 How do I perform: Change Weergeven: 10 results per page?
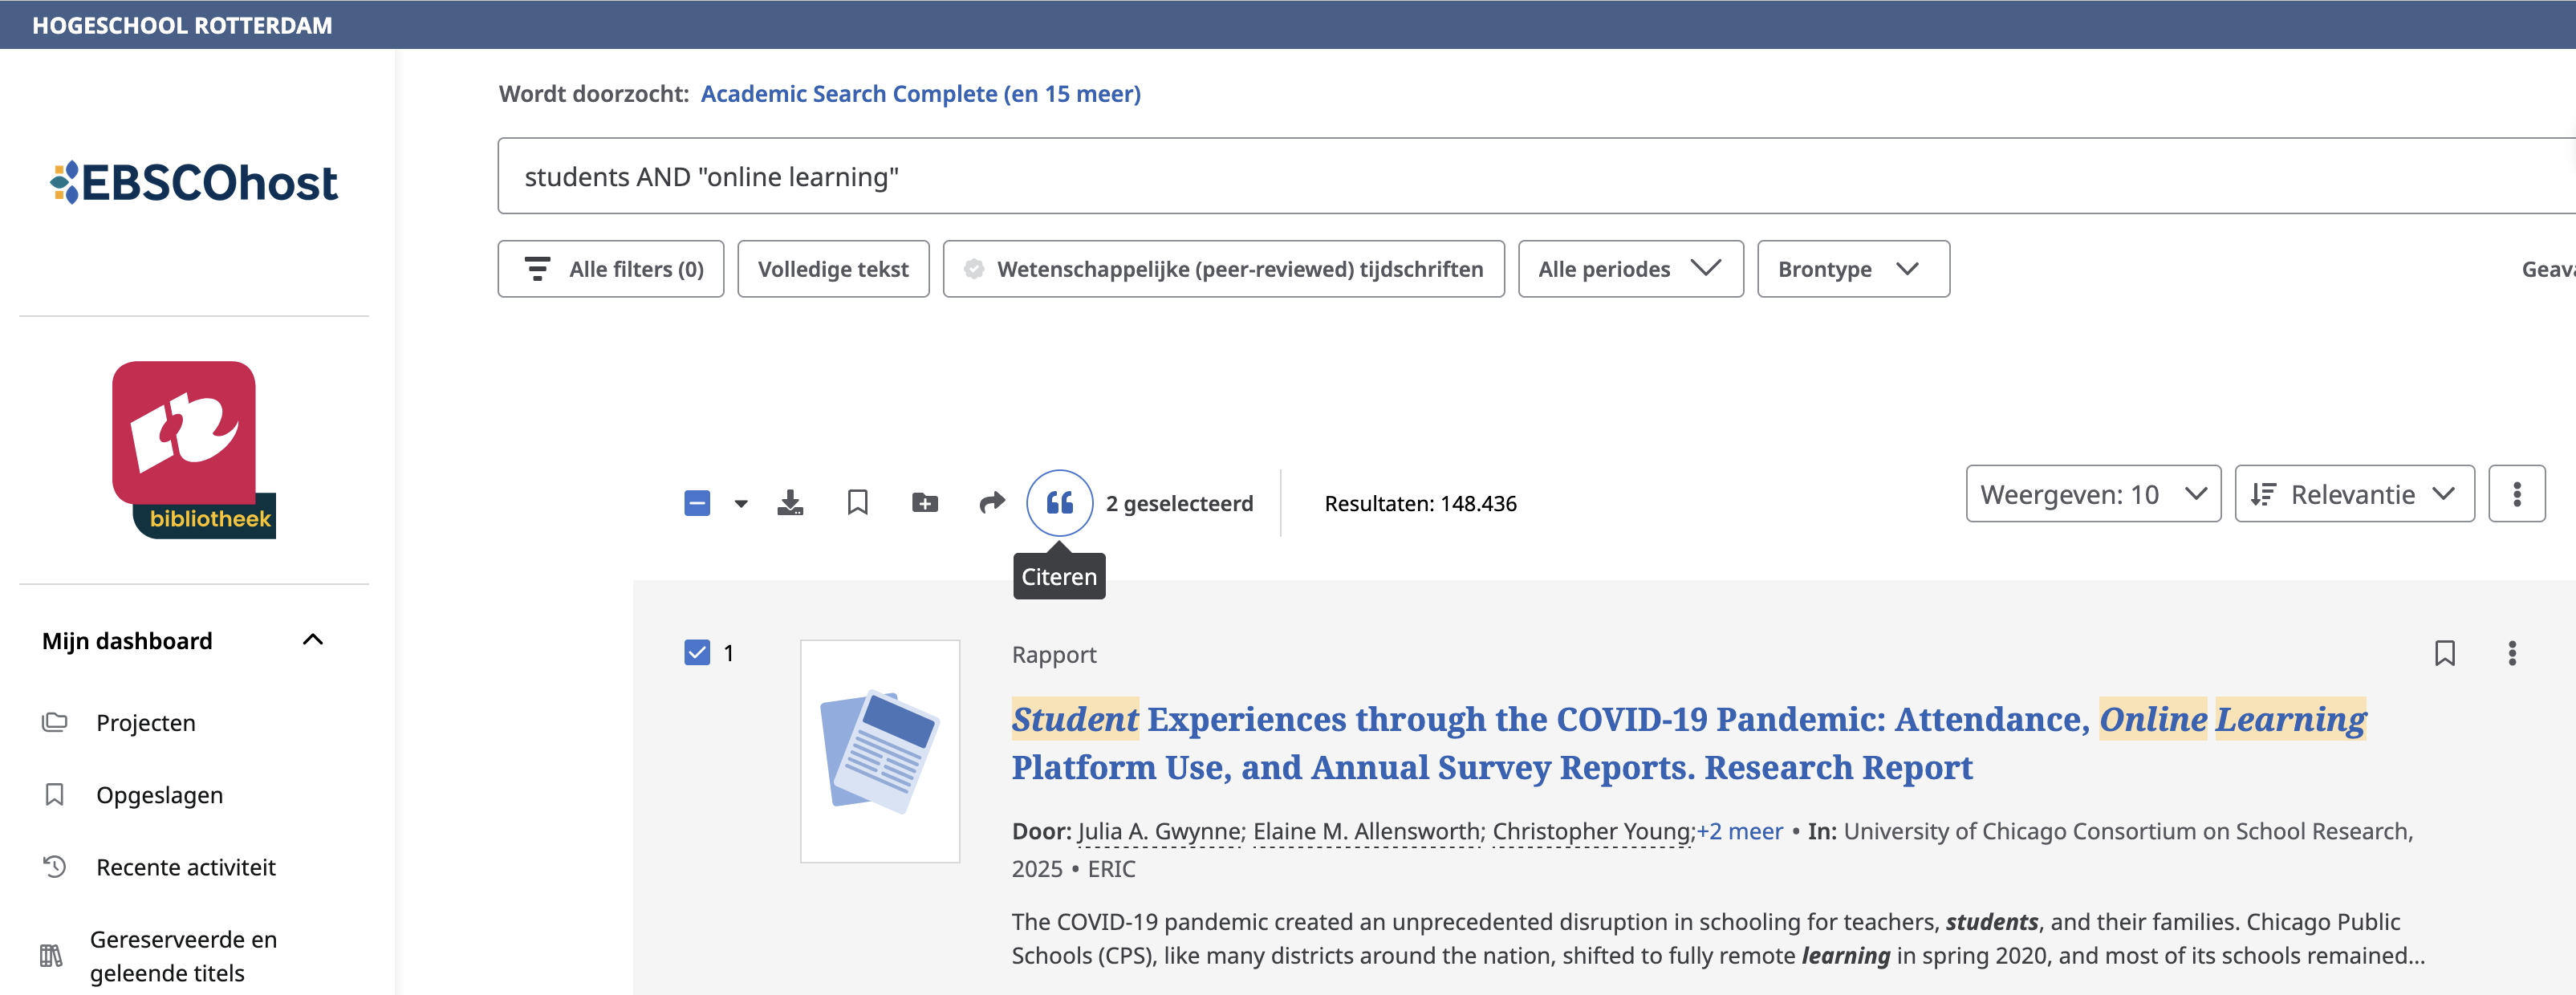point(2093,493)
